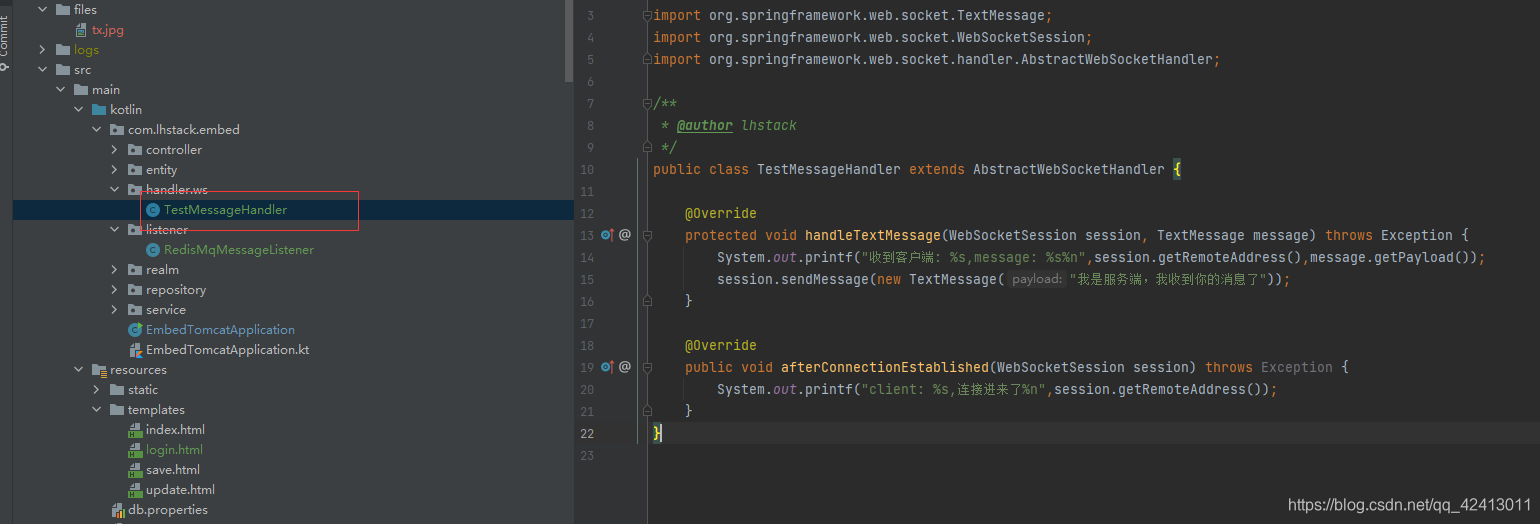Click the @Override annotation on line 12
This screenshot has width=1540, height=524.
pyautogui.click(x=721, y=214)
